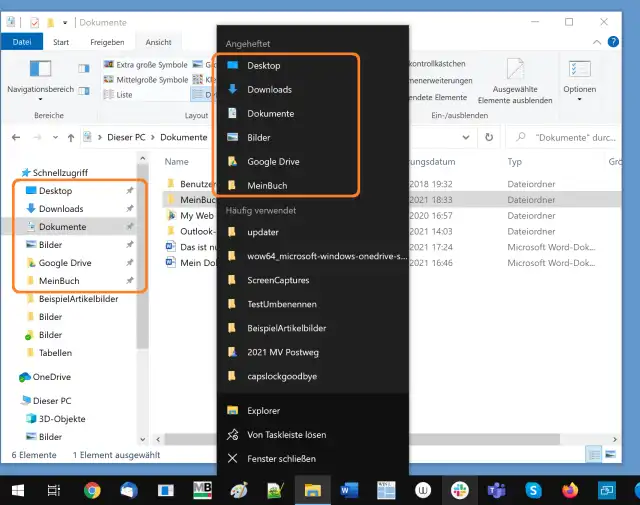Click the Skype taskbar icon
Viewport: 640px width, 505px height.
(x=534, y=490)
